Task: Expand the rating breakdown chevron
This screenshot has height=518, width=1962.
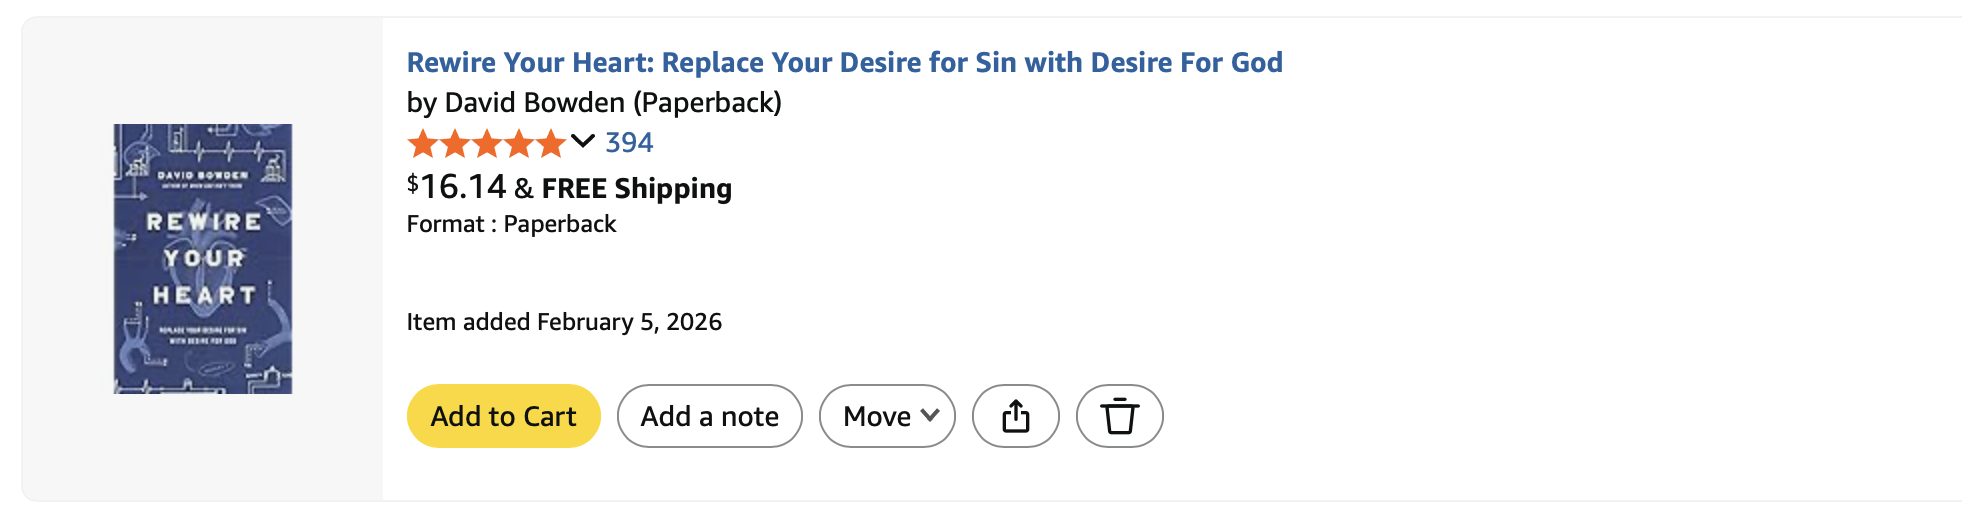Action: 583,142
